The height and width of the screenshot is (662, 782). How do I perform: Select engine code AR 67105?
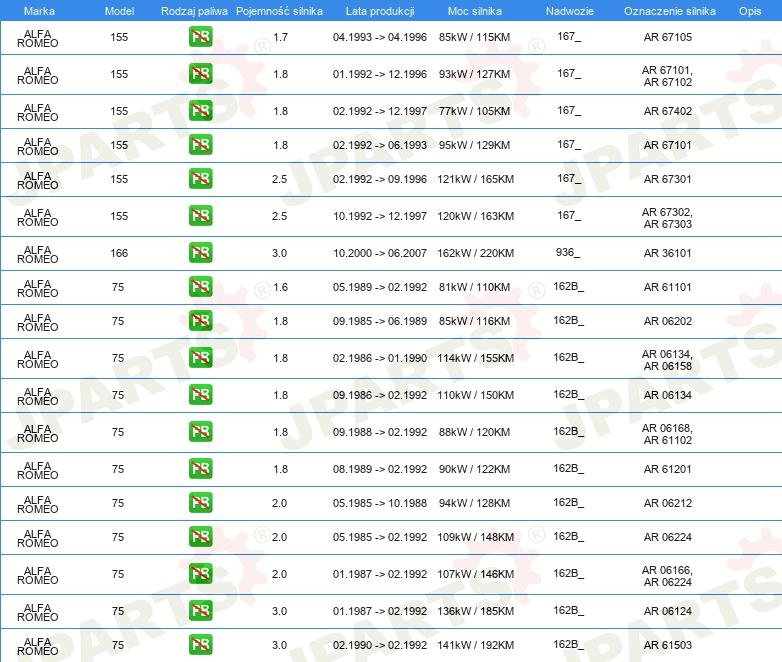(667, 37)
